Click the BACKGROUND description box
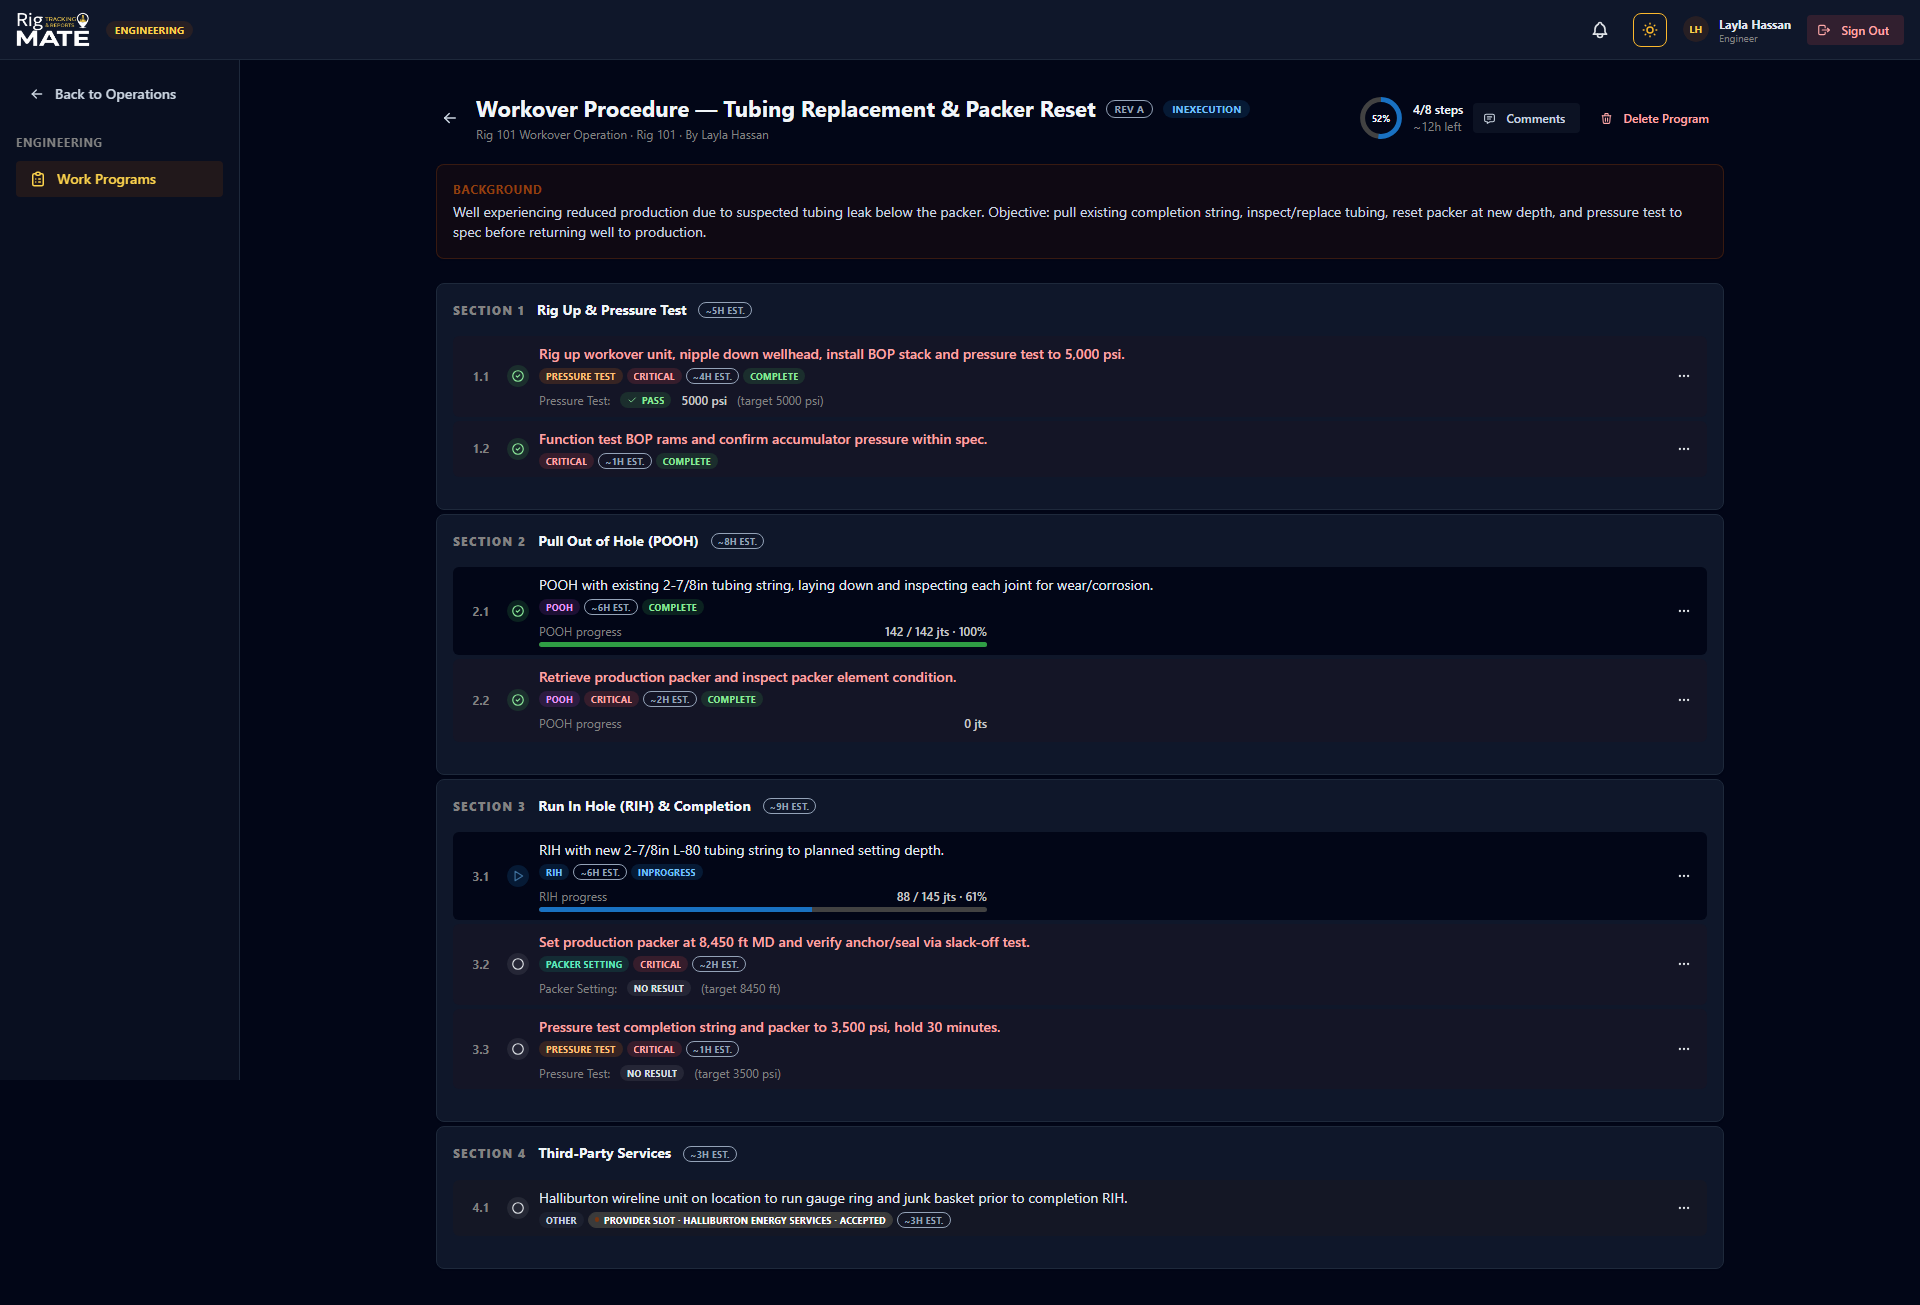Image resolution: width=1920 pixels, height=1305 pixels. coord(1079,212)
